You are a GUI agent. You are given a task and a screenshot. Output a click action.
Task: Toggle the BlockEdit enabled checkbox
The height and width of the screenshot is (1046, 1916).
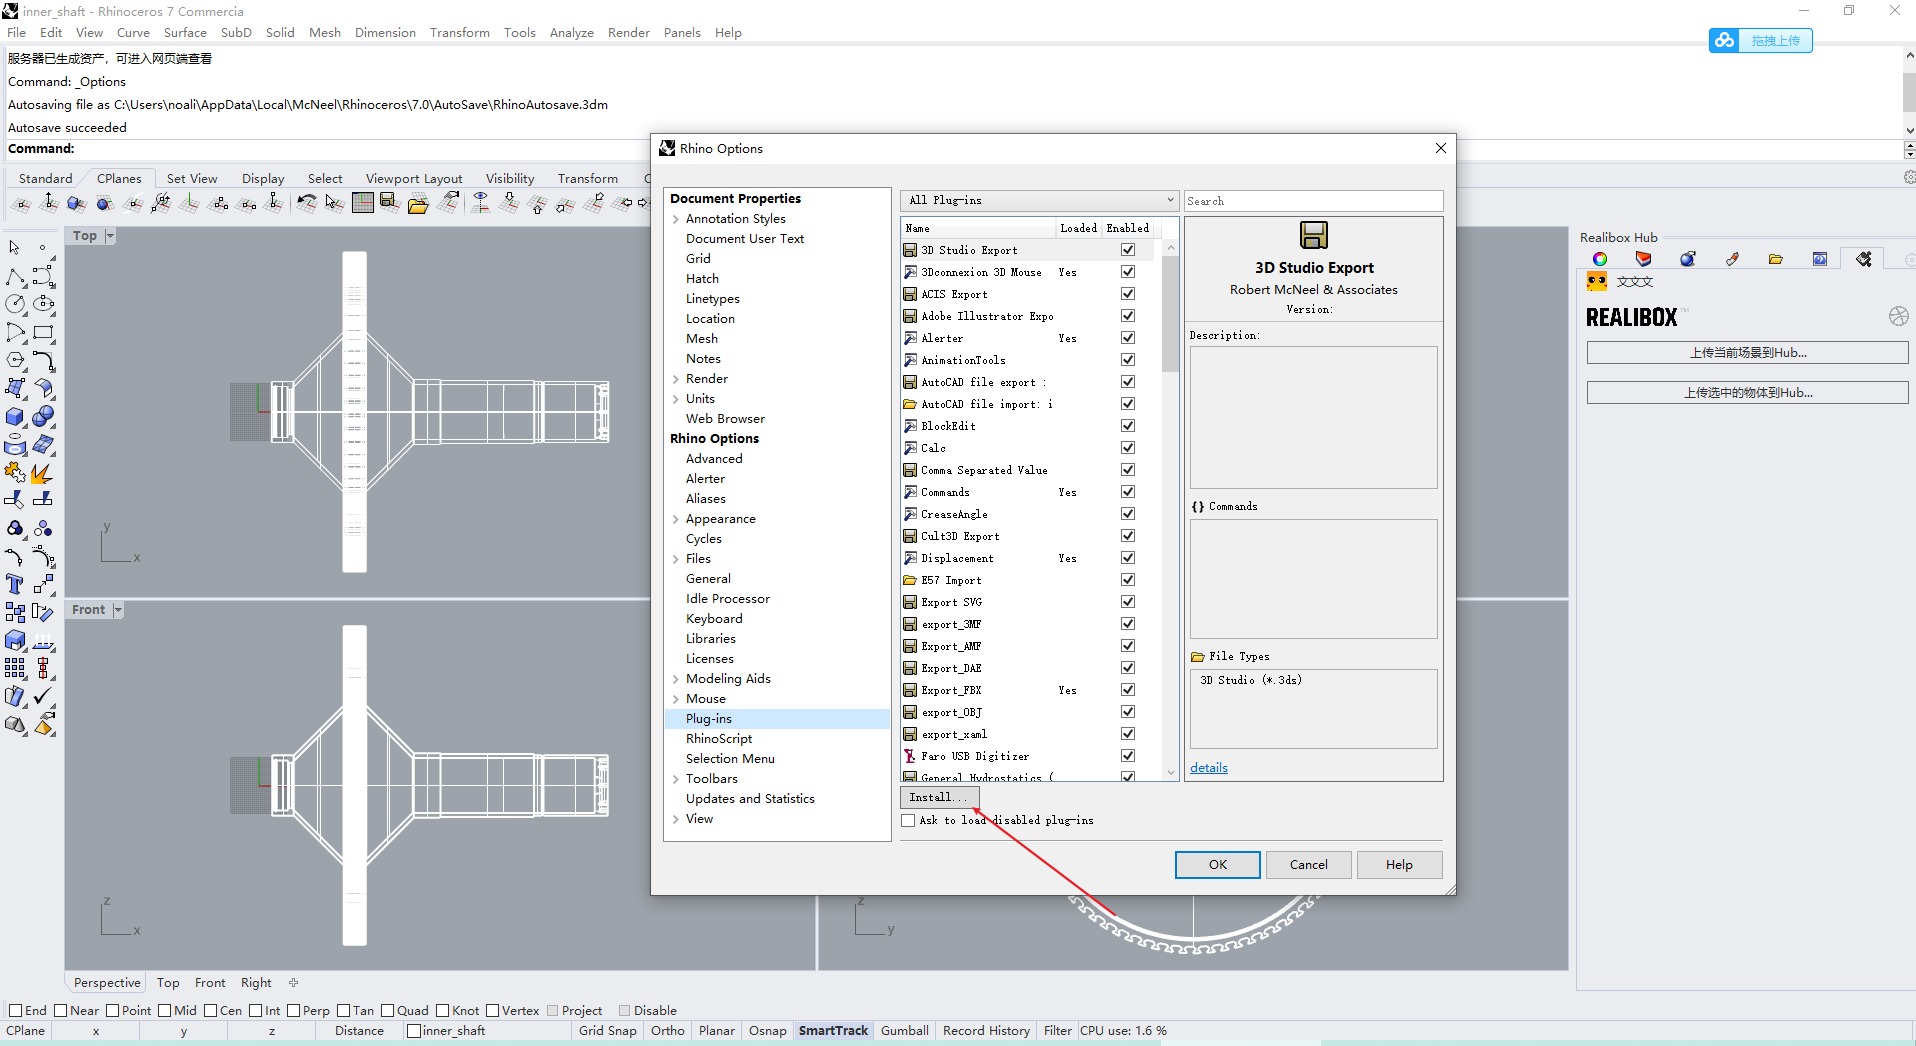tap(1128, 426)
